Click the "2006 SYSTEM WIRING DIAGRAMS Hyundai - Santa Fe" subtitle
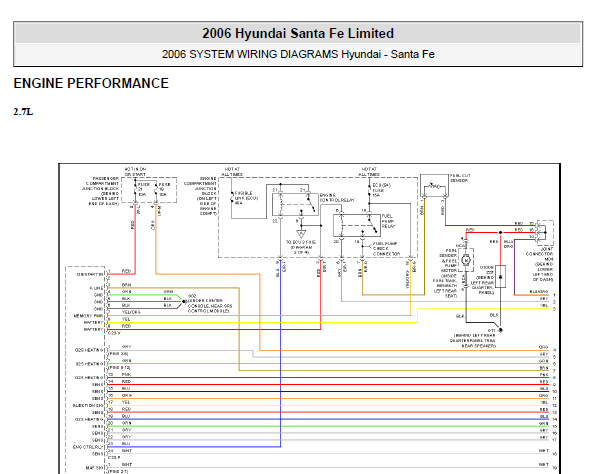Viewport: 607px width, 474px height. [298, 54]
